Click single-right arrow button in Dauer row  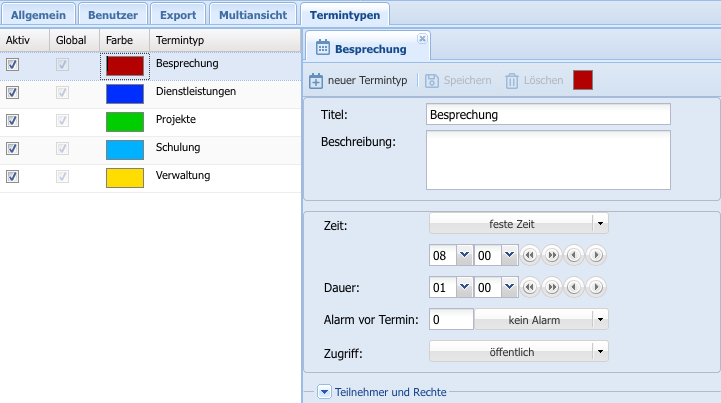pyautogui.click(x=596, y=287)
